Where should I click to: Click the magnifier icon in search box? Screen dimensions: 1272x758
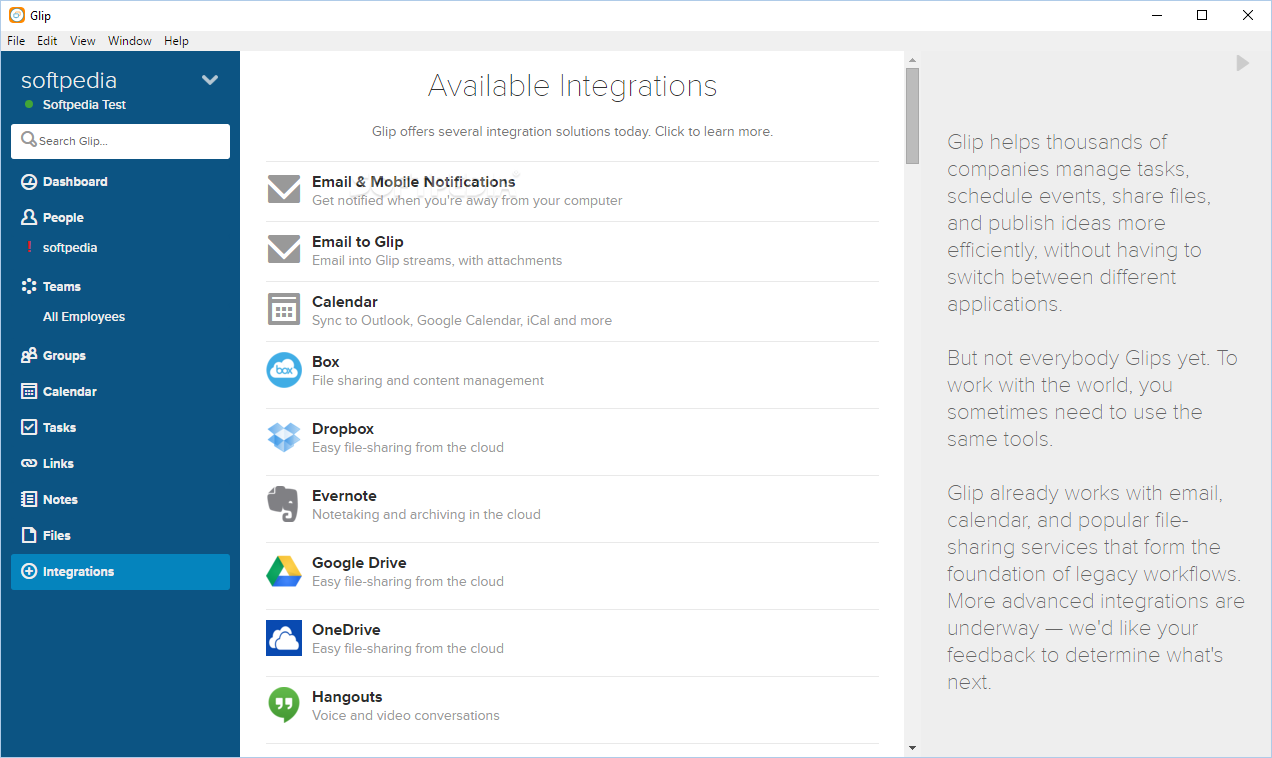click(x=29, y=140)
